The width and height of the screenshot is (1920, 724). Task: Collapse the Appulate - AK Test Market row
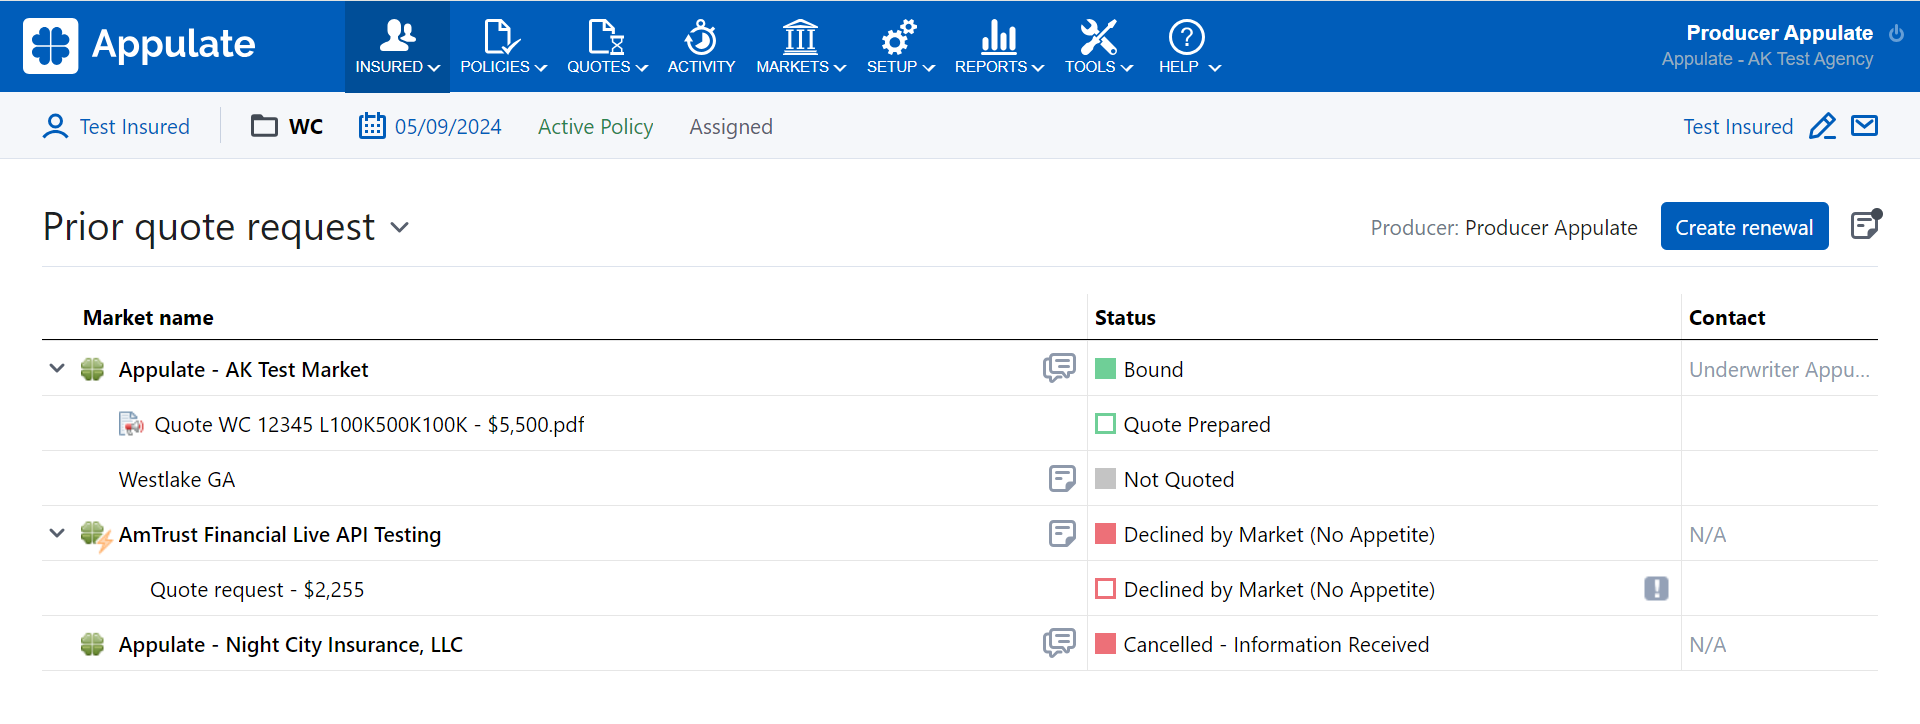pos(57,369)
